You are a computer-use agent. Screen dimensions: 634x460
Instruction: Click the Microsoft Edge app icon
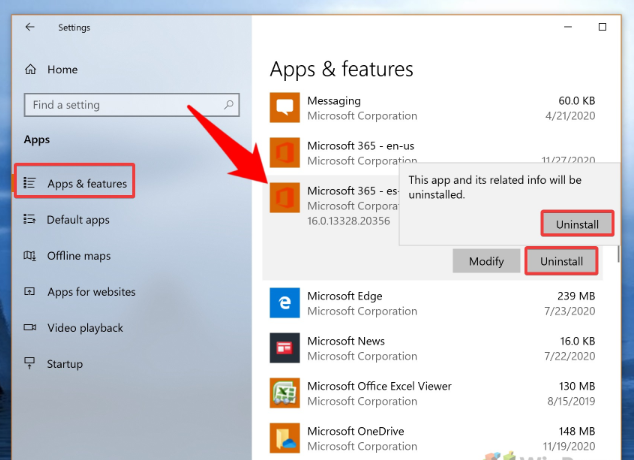(x=285, y=303)
